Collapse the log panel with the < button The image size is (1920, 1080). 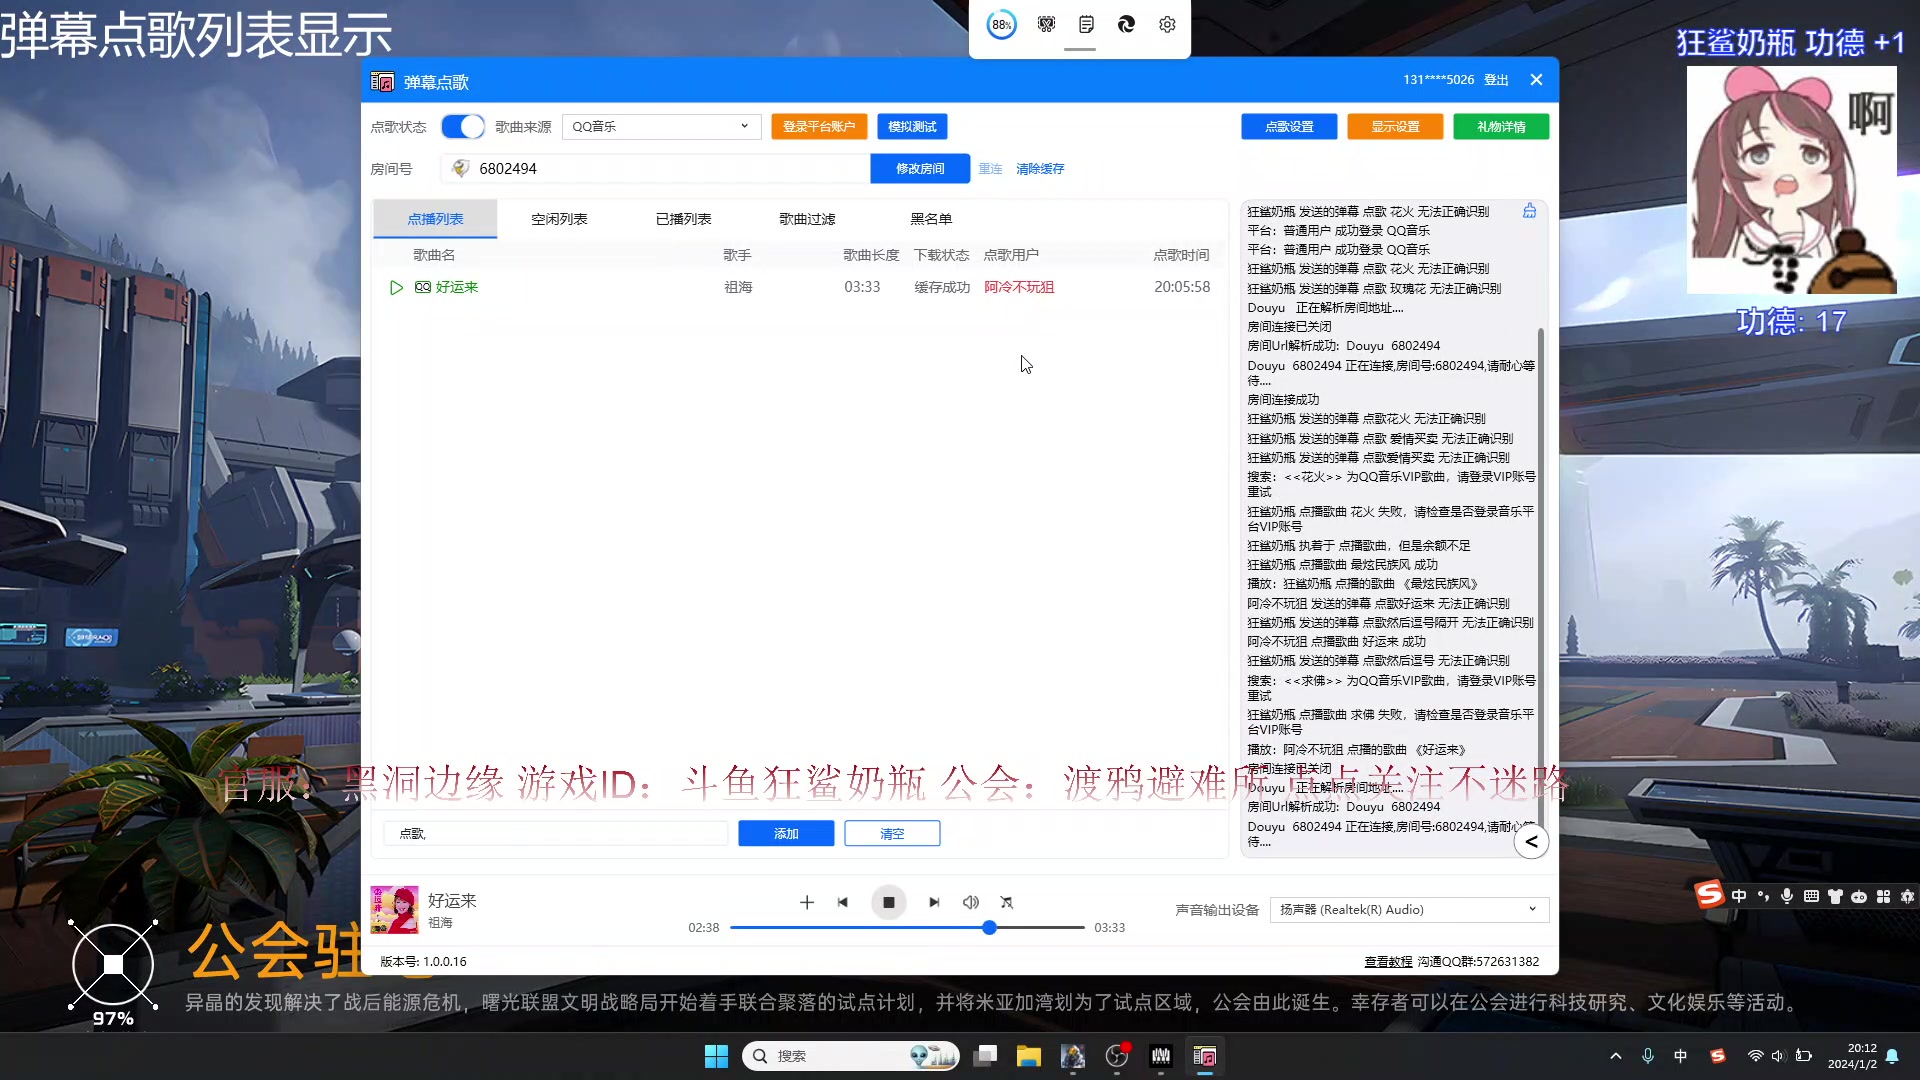tap(1531, 842)
